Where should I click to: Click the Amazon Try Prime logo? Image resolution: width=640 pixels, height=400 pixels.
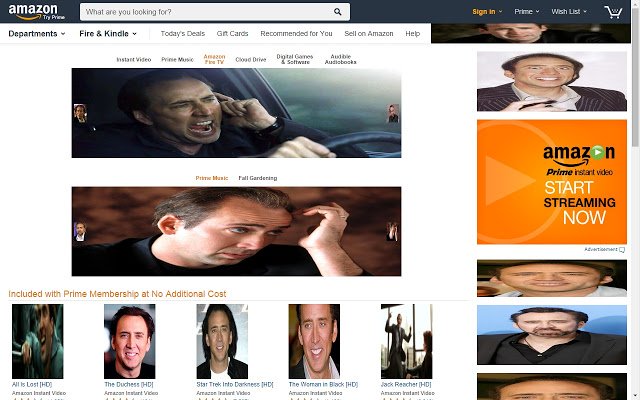[36, 12]
